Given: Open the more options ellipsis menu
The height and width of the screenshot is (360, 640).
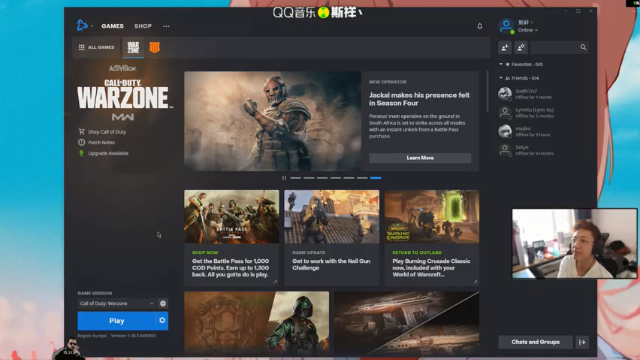Looking at the screenshot, I should pos(166,26).
